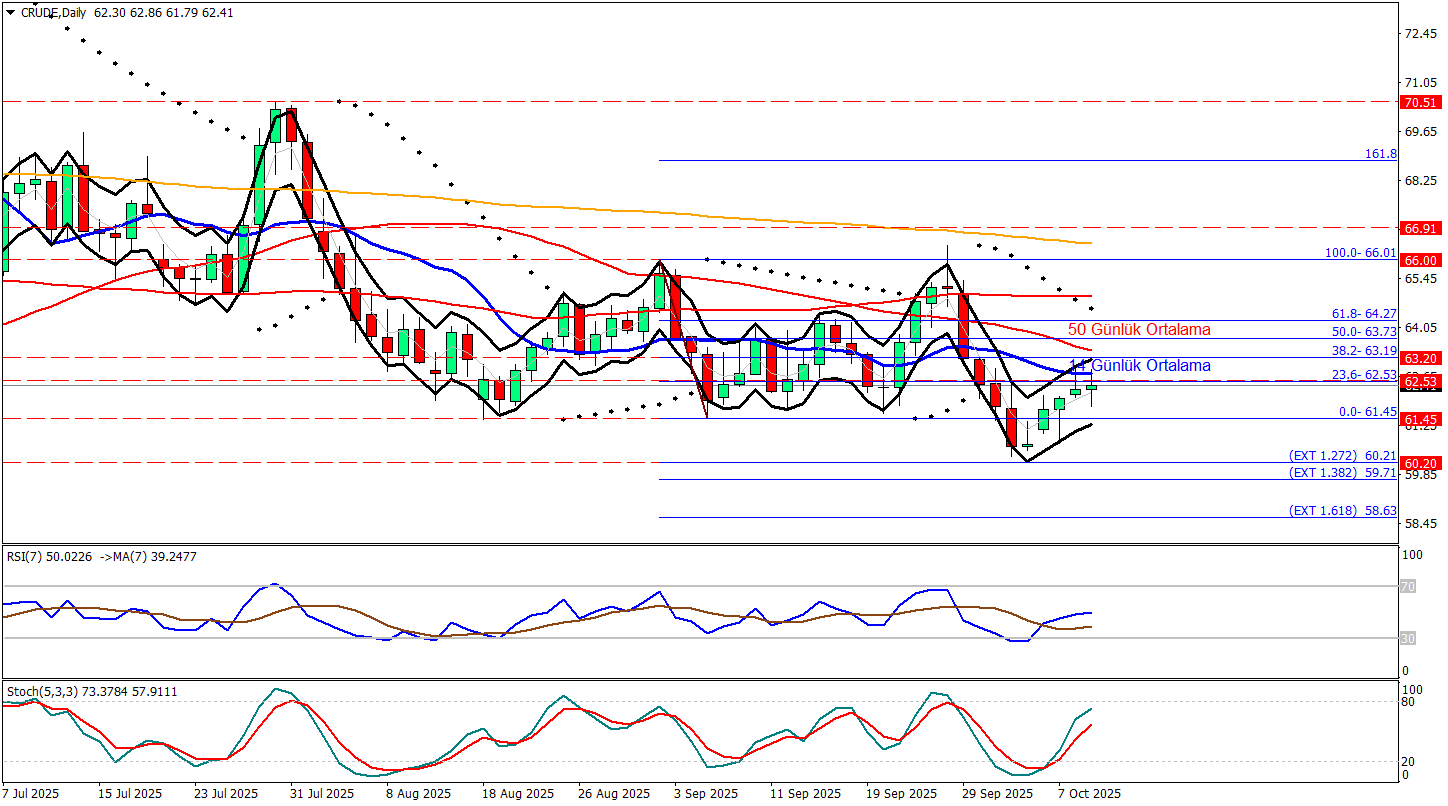Image resolution: width=1448 pixels, height=806 pixels.
Task: Select the "50 Günlük Ortalama" text label
Action: click(1139, 329)
